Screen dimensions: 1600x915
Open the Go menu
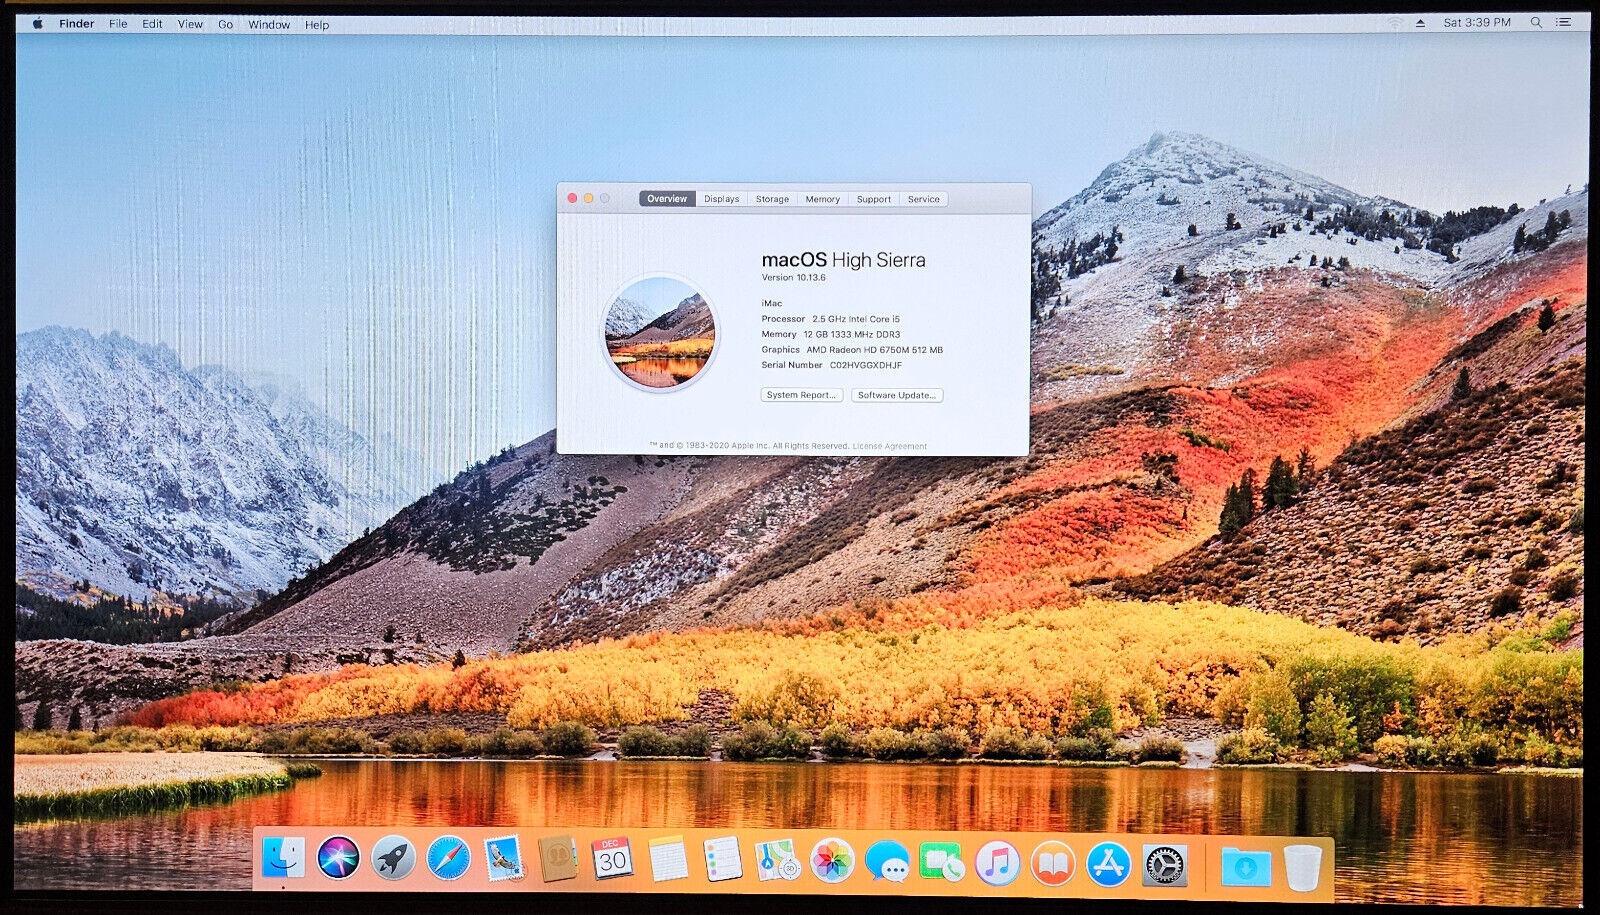226,25
